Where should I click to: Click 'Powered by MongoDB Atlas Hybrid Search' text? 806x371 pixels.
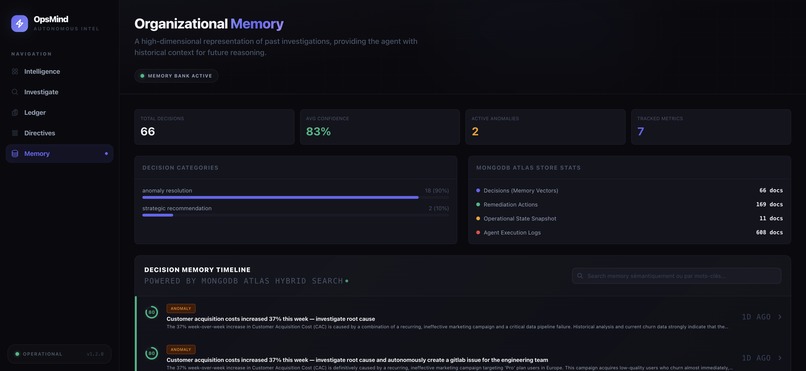coord(244,281)
